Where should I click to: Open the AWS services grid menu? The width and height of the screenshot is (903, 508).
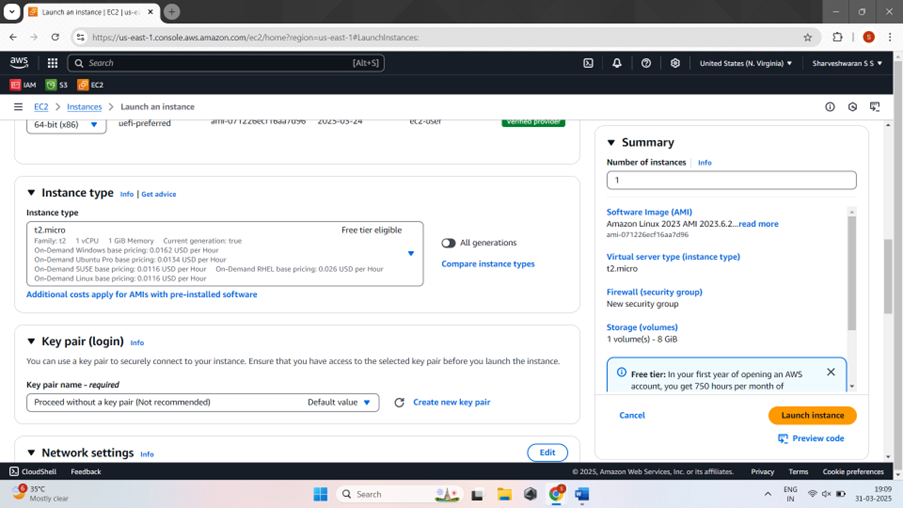(52, 63)
